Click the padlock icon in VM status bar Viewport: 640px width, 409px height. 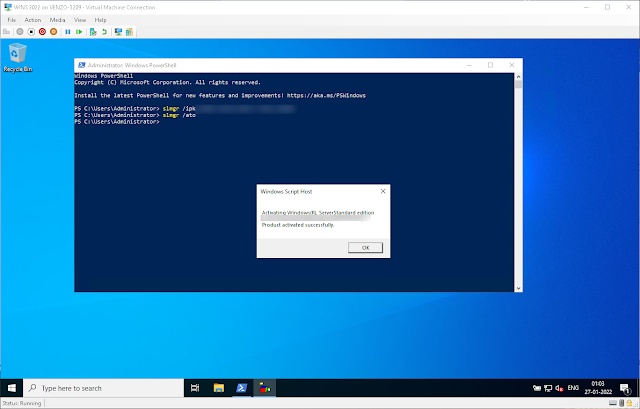629,403
